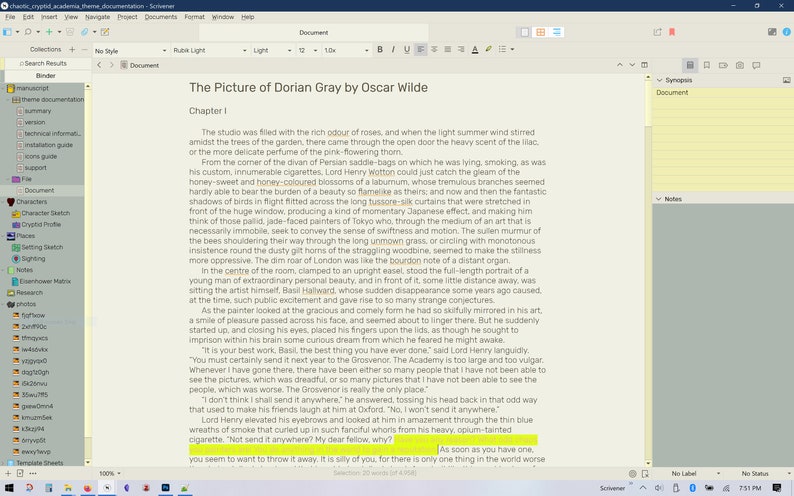This screenshot has height=496, width=794.
Task: Click the highlight color marker icon
Action: 489,50
